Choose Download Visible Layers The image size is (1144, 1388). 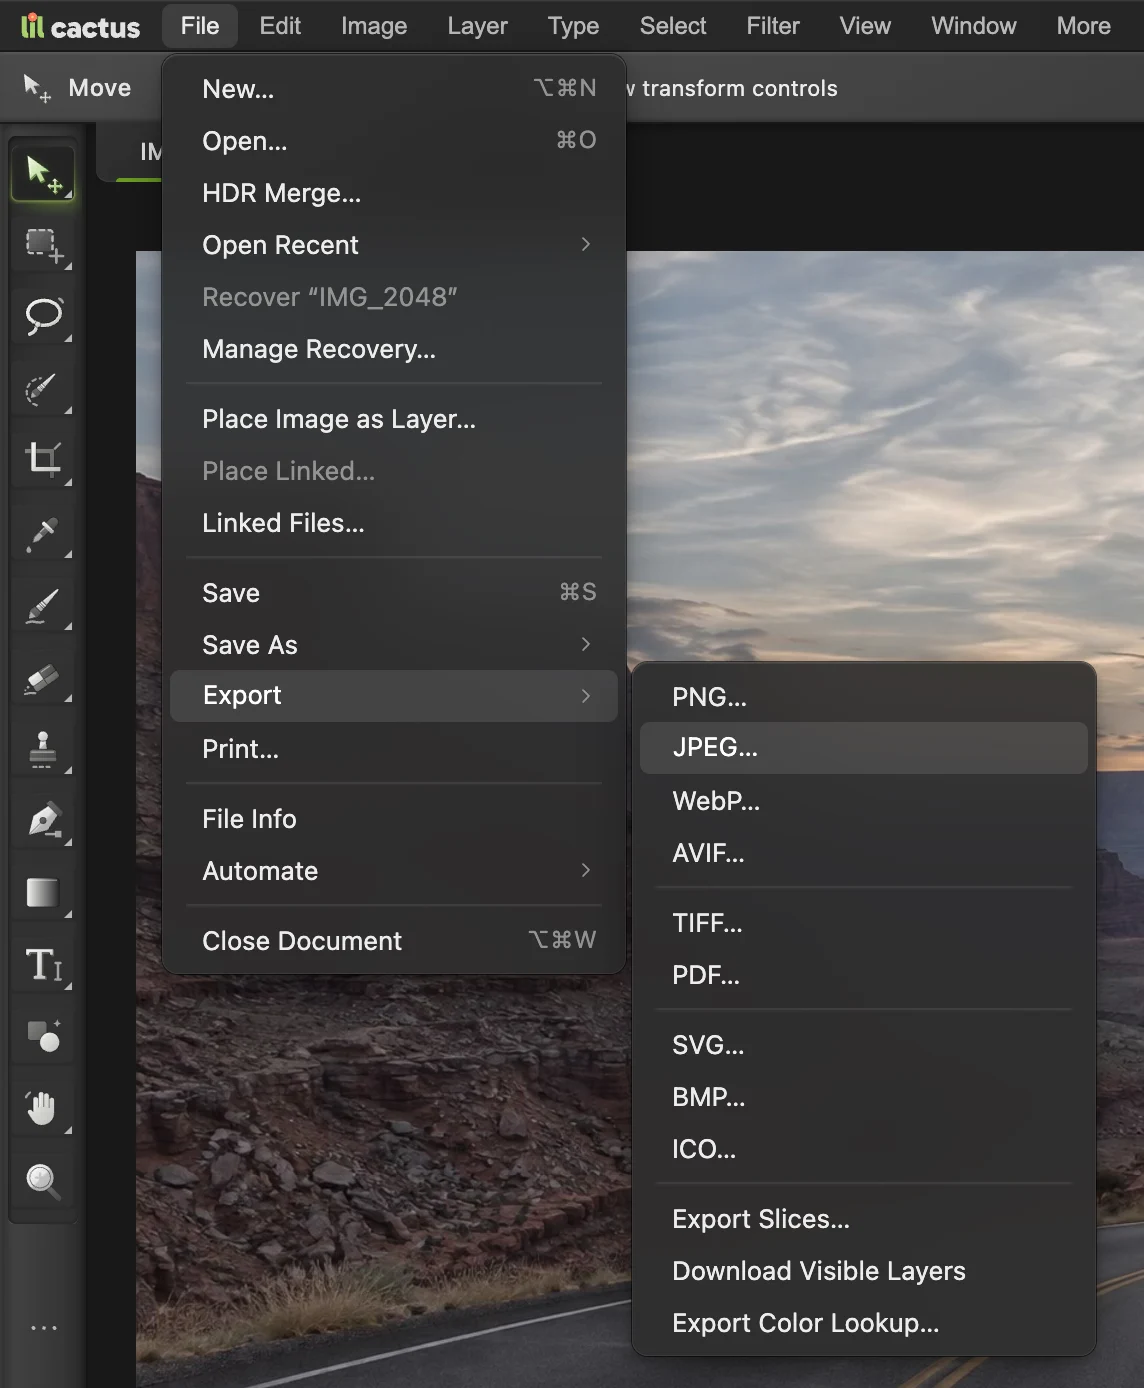[864, 1271]
